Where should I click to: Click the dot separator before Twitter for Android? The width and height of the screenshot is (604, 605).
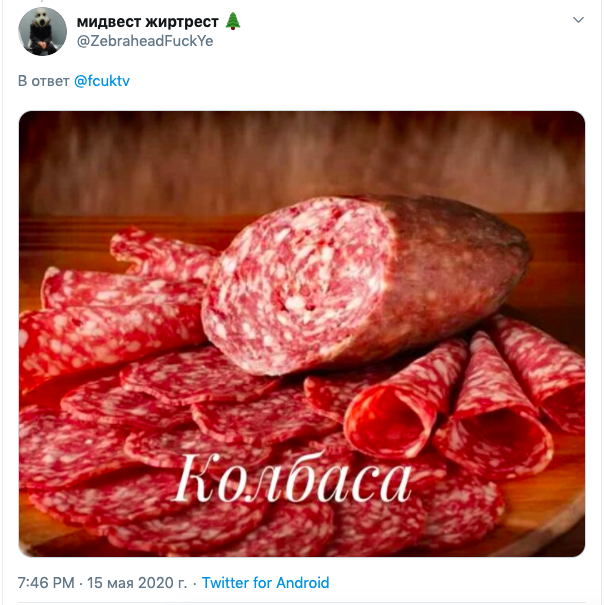(x=194, y=582)
